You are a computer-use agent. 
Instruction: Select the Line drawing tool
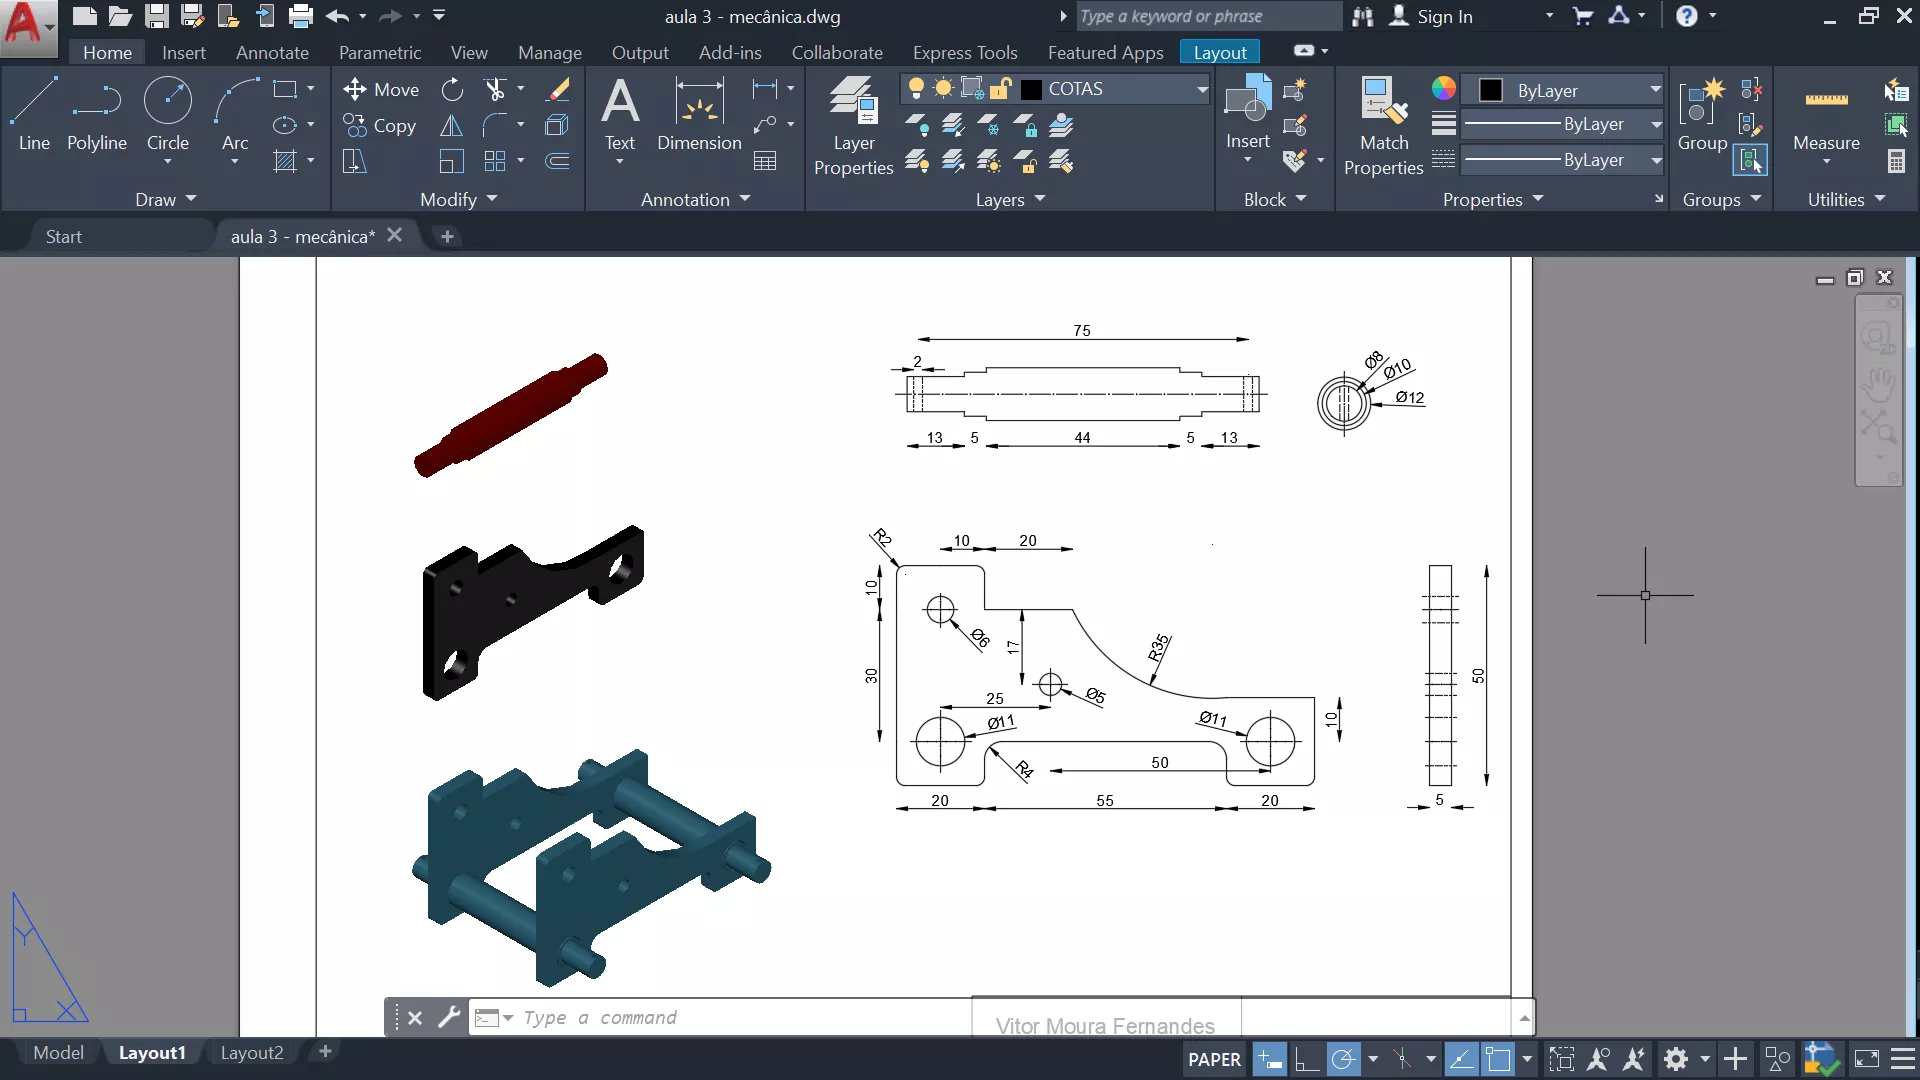point(33,114)
